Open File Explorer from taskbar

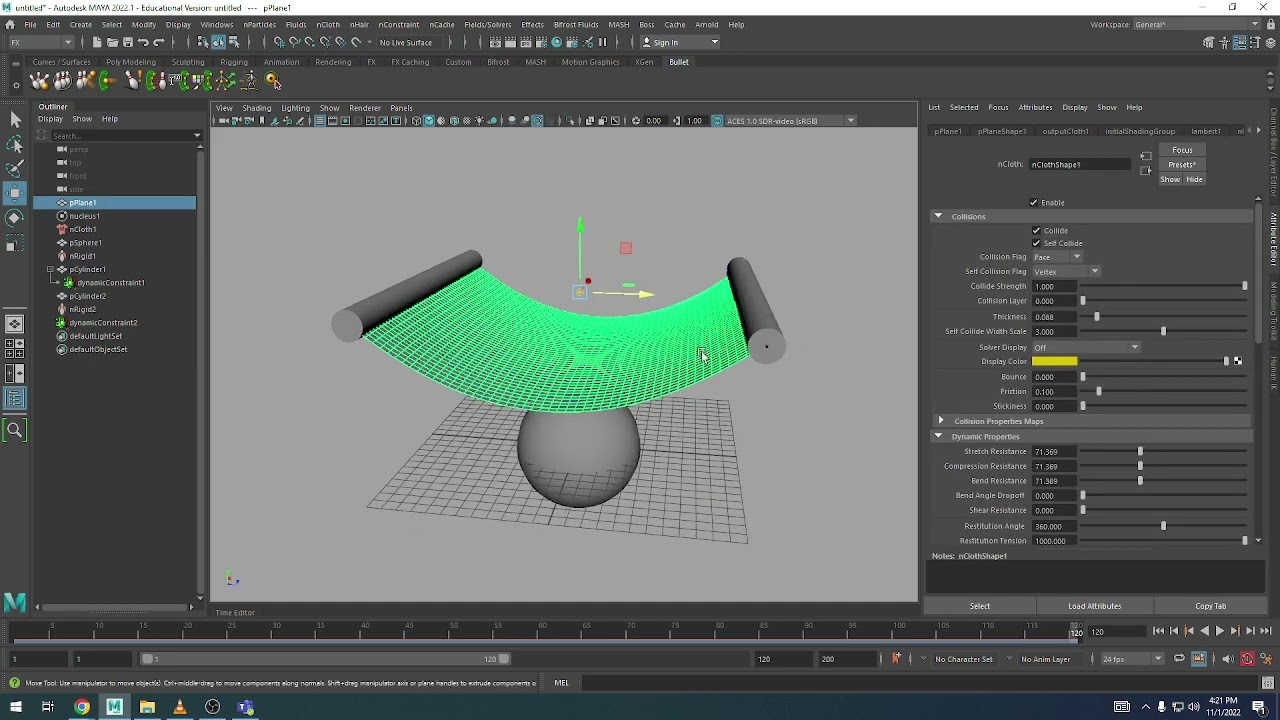[x=147, y=707]
